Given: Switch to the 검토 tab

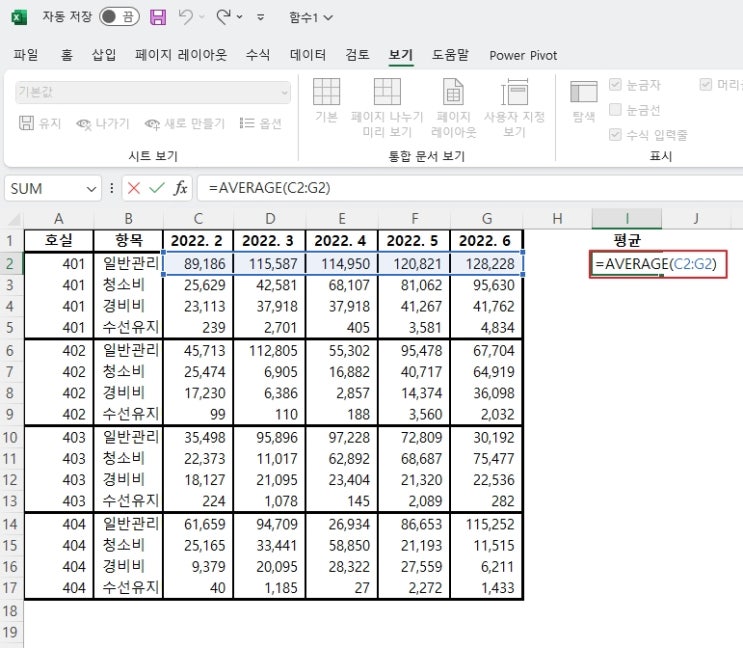Looking at the screenshot, I should coord(357,55).
